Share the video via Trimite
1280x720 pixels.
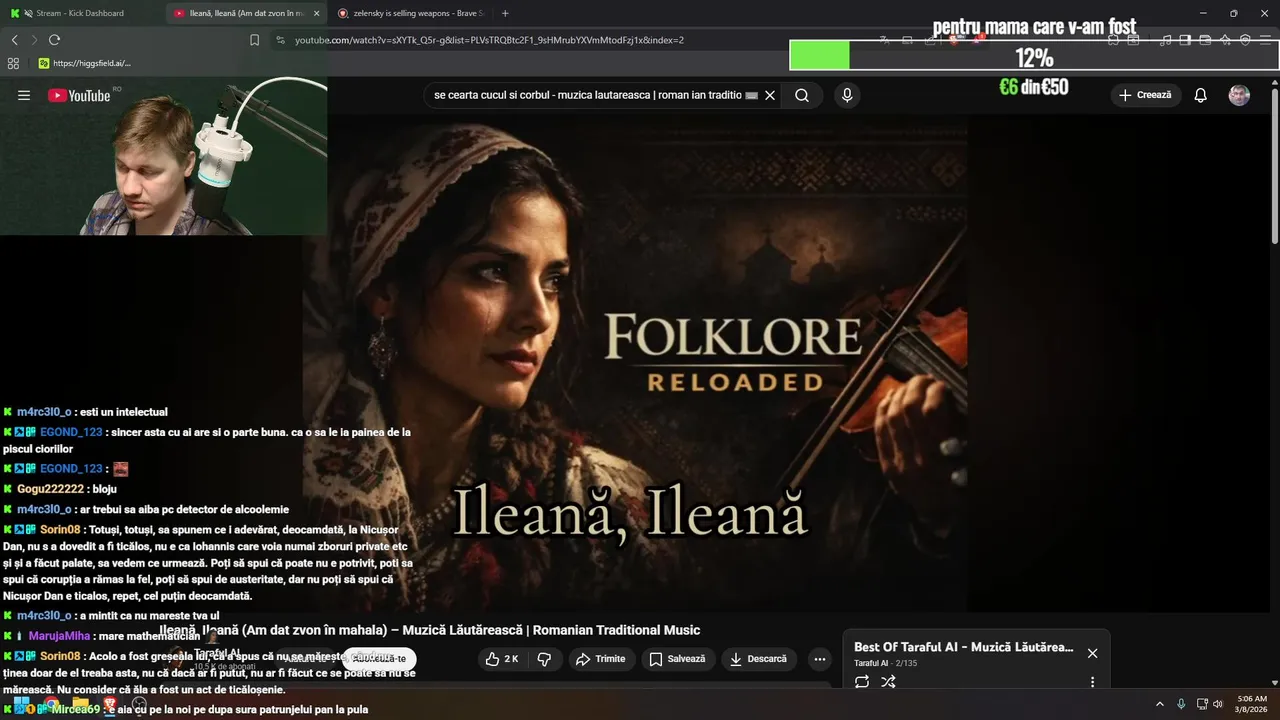pyautogui.click(x=600, y=659)
